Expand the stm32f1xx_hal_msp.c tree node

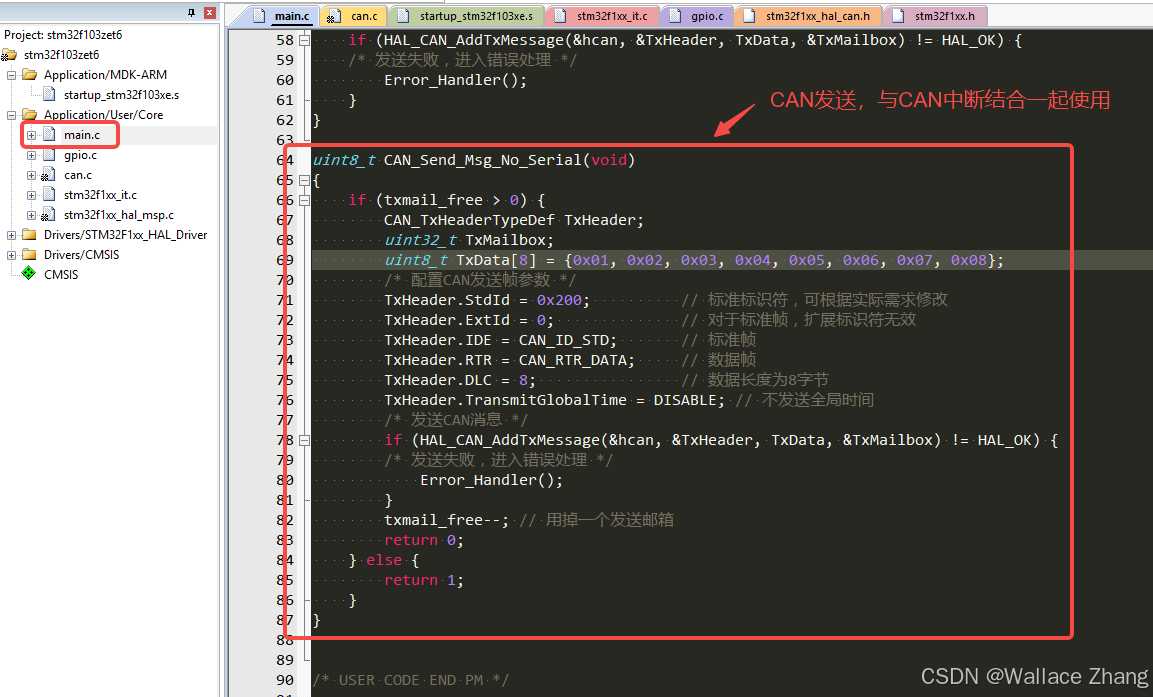pos(32,215)
